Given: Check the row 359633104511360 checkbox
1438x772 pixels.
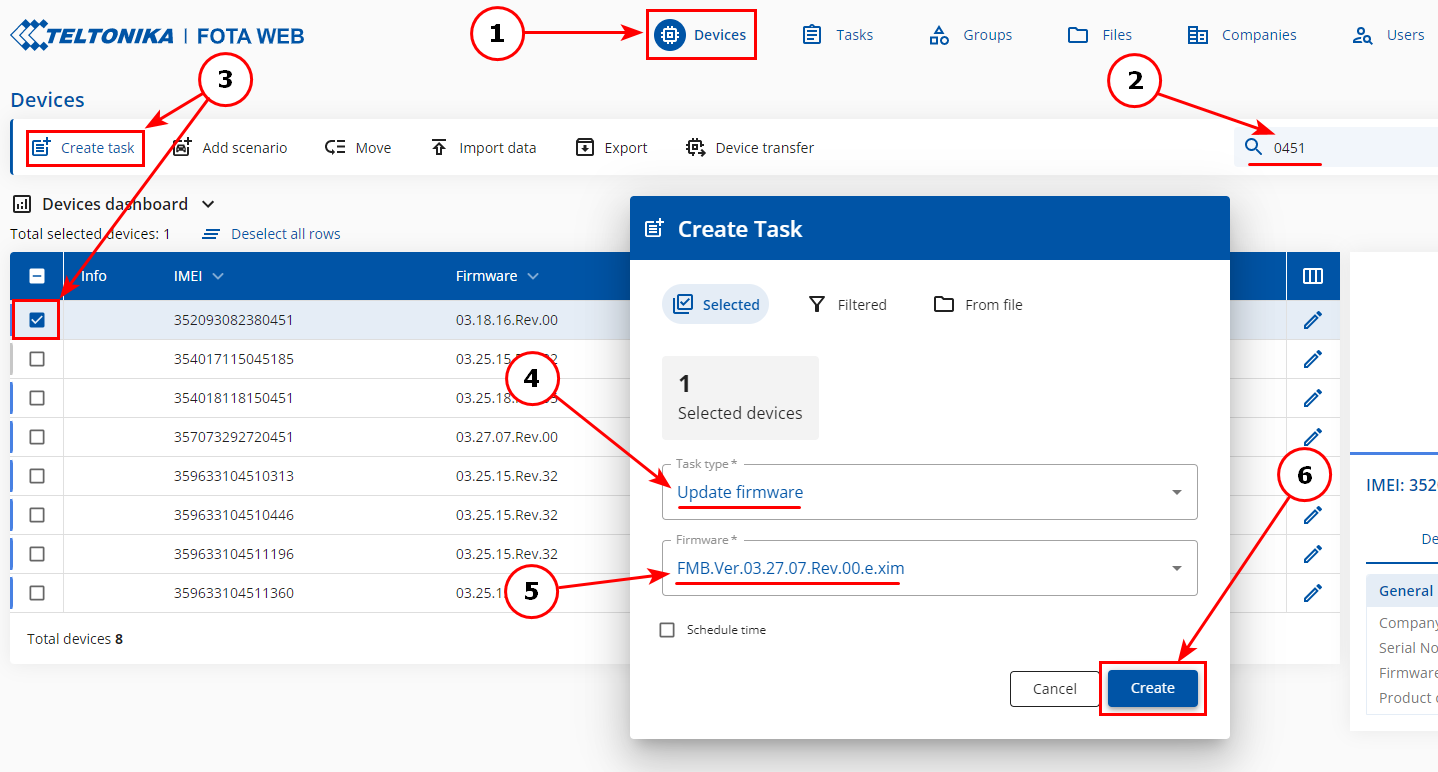Looking at the screenshot, I should click(x=37, y=593).
